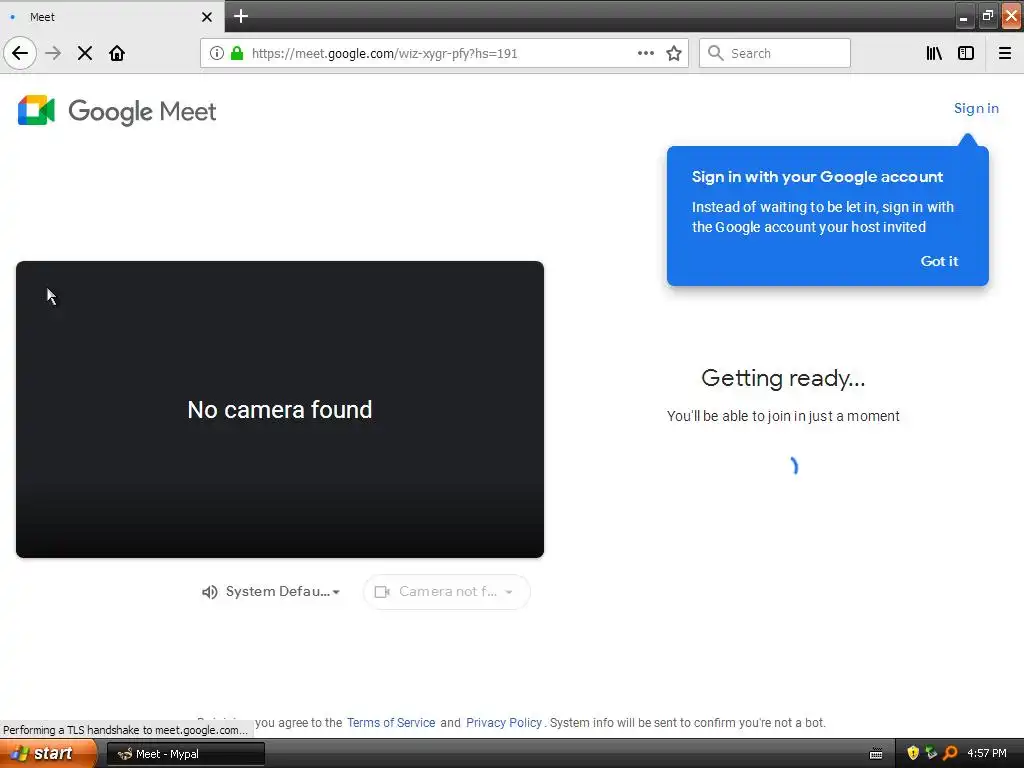Open System Default speaker dropdown
This screenshot has width=1024, height=768.
[272, 592]
